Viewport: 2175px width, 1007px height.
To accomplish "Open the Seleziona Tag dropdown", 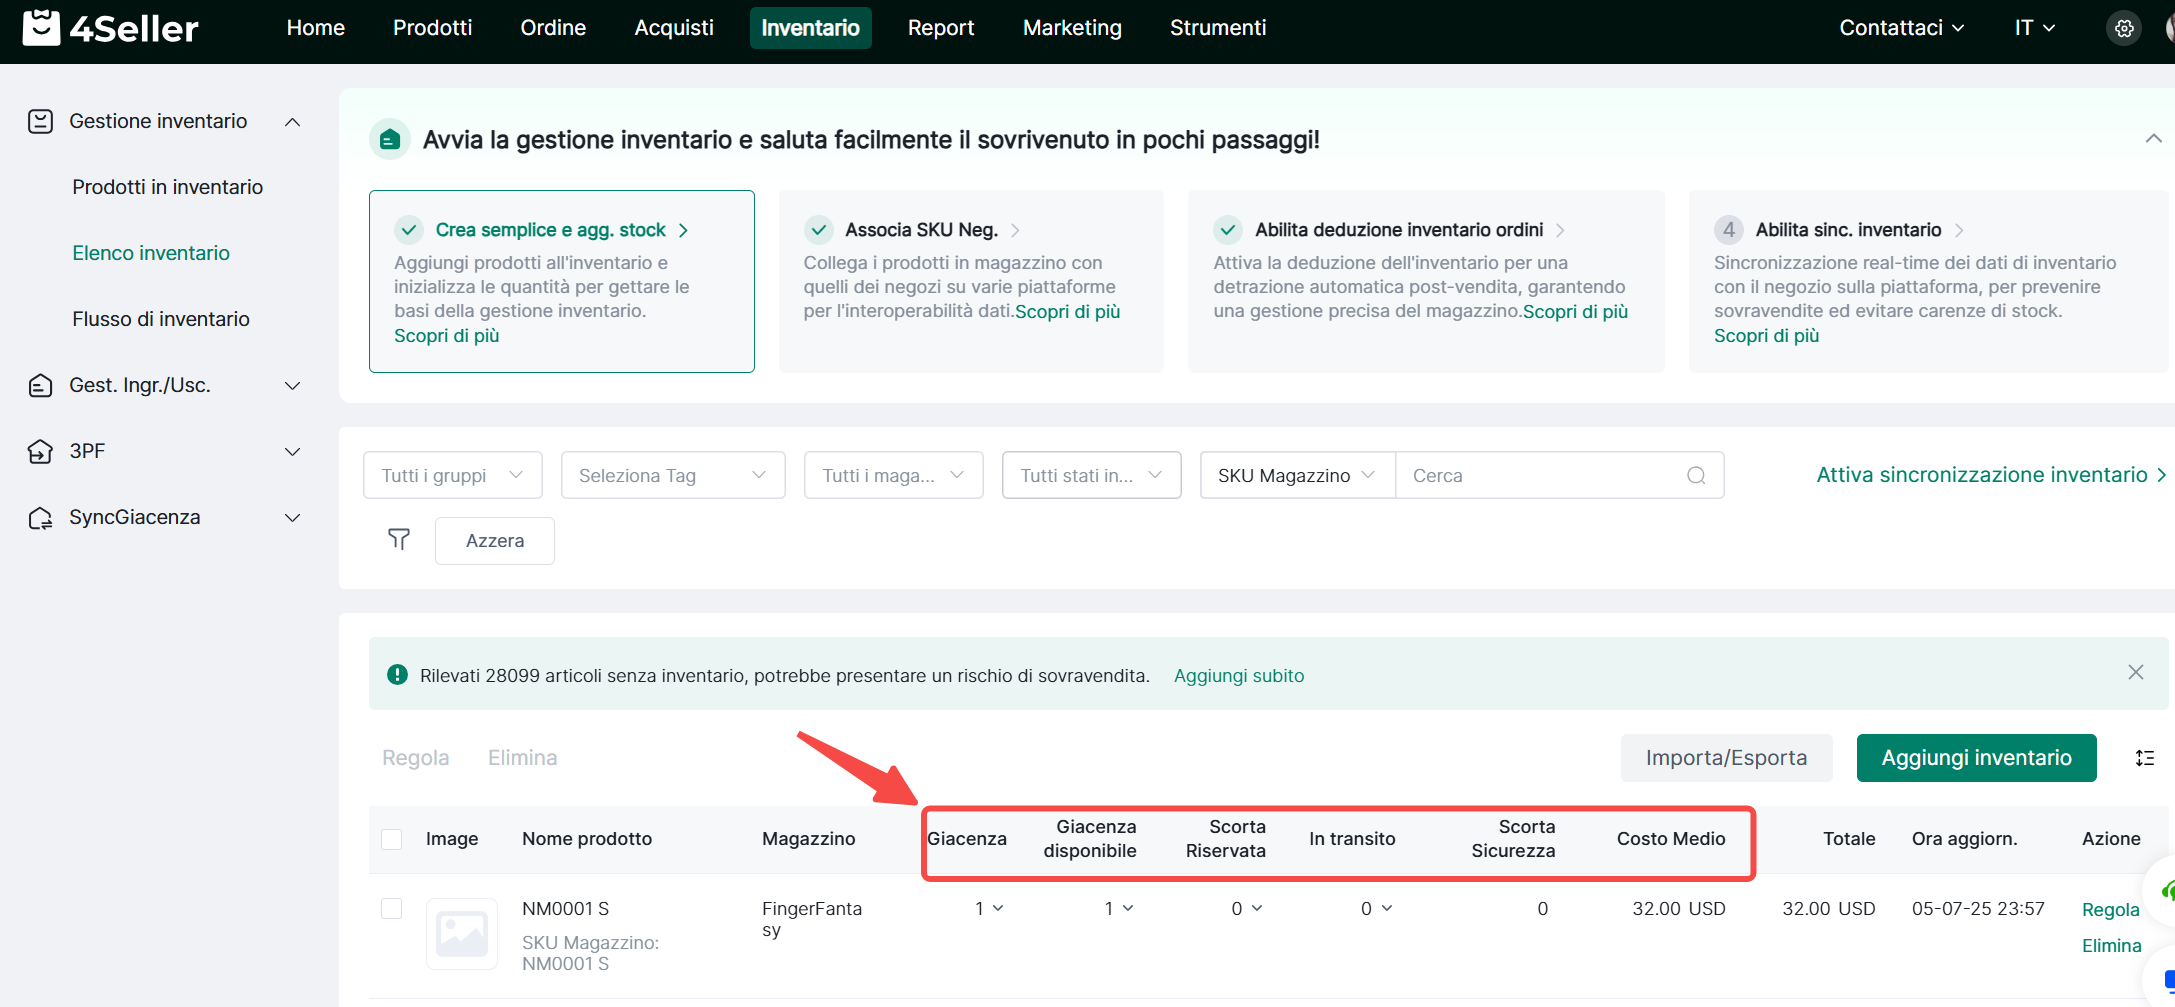I will [672, 475].
